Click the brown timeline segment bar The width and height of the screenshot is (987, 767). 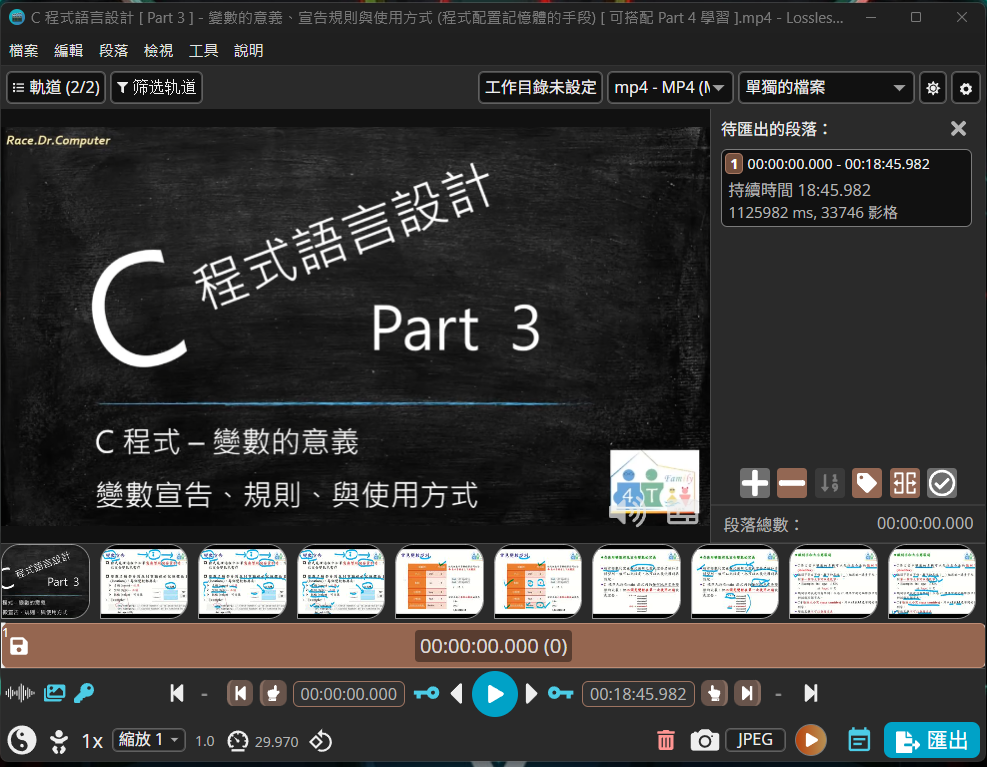click(700, 646)
